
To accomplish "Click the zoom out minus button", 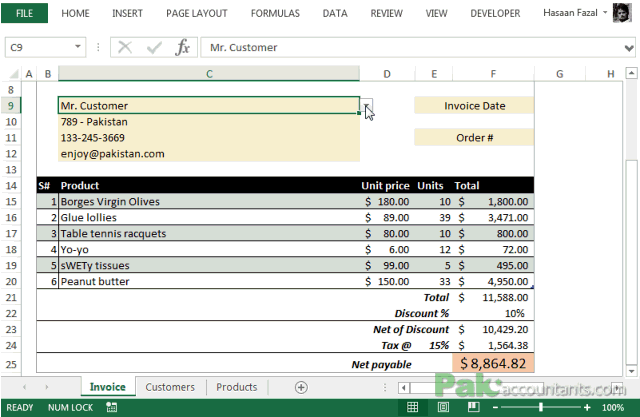I will point(495,407).
